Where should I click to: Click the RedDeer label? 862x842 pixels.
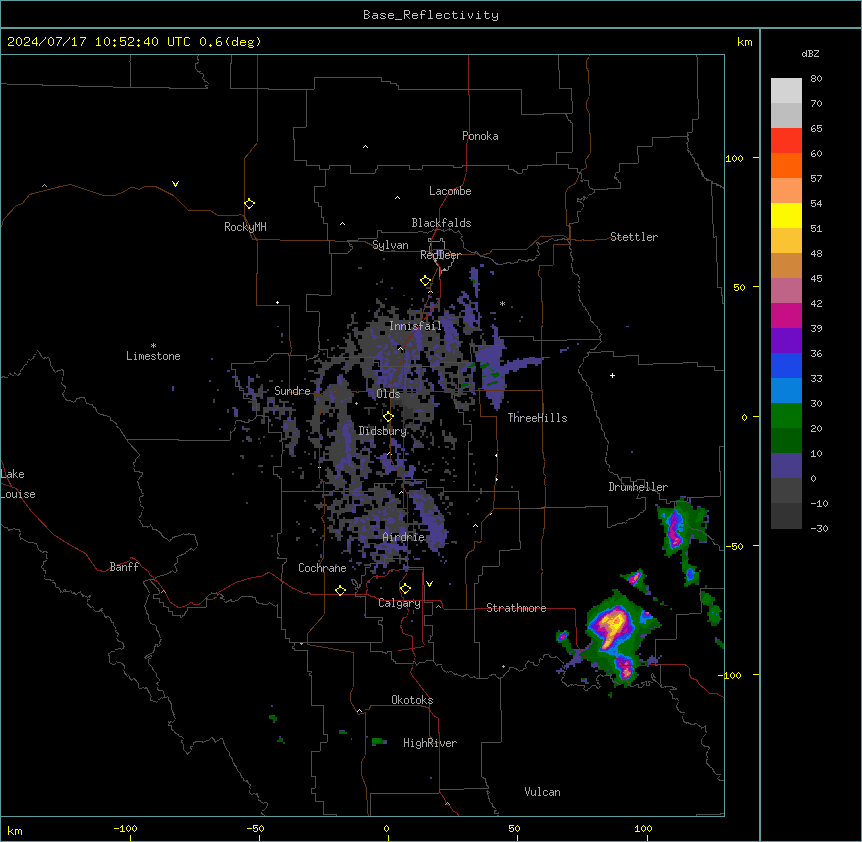point(440,255)
